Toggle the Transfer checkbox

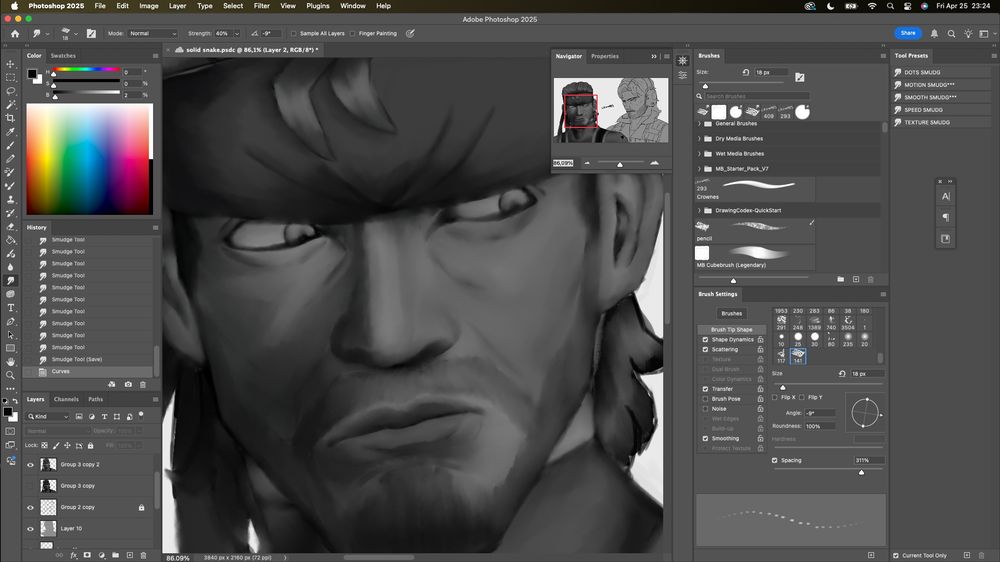click(x=705, y=389)
